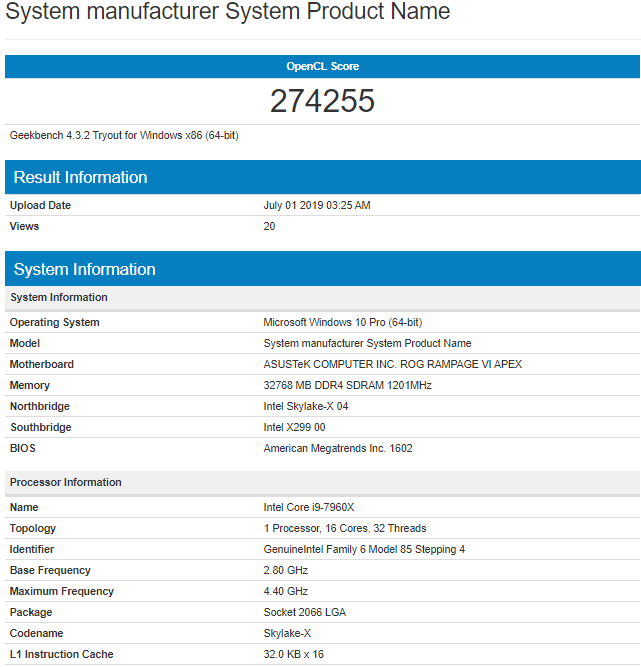Screen dimensions: 641x667
Task: Click the BIOS label
Action: coord(23,448)
